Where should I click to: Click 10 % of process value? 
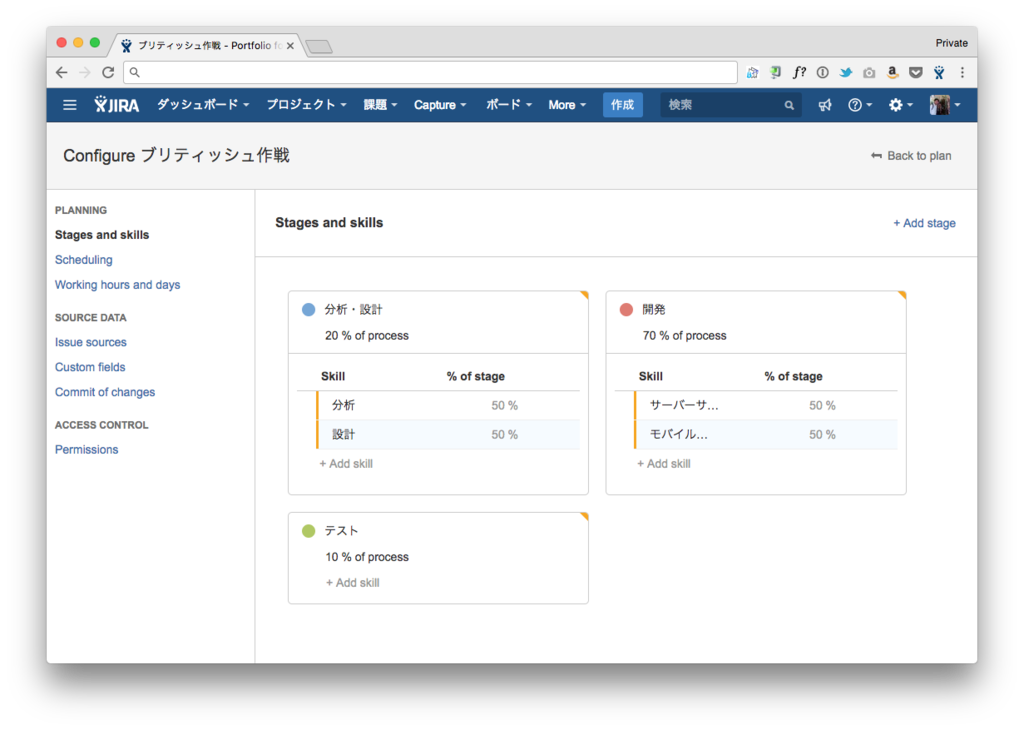tap(367, 557)
